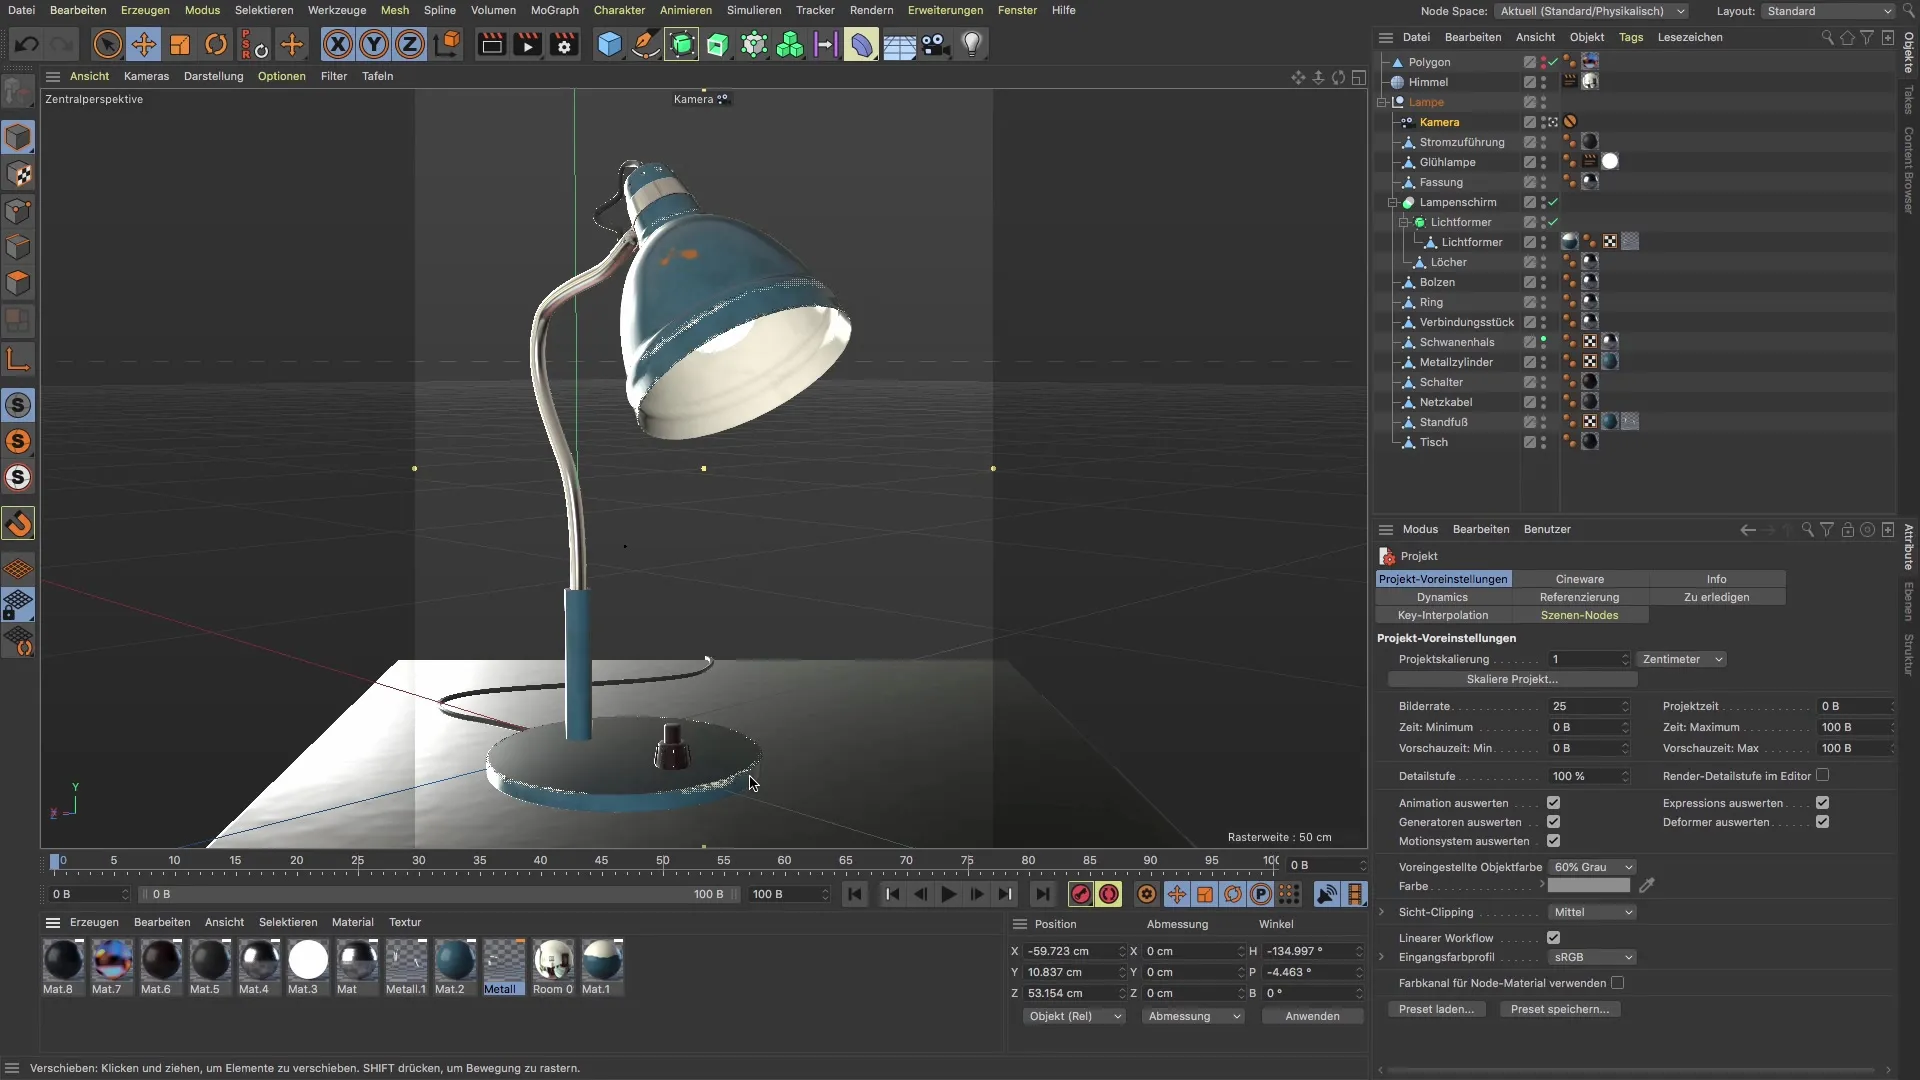Uncheck Deformer auswerten checkbox
Viewport: 1920px width, 1080px height.
pyautogui.click(x=1822, y=822)
